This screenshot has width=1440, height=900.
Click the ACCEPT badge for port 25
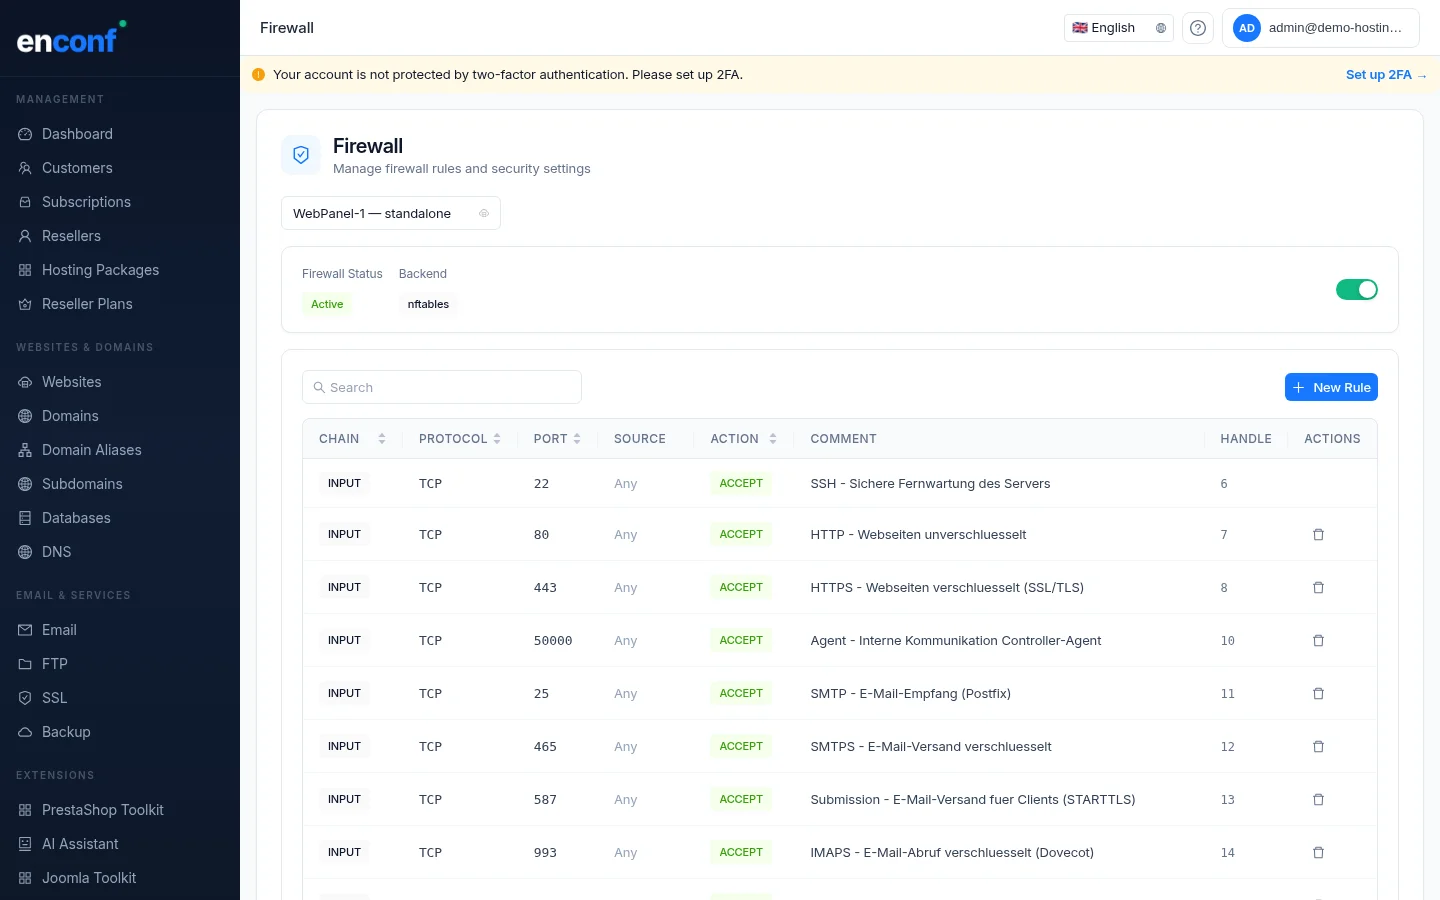pos(741,693)
